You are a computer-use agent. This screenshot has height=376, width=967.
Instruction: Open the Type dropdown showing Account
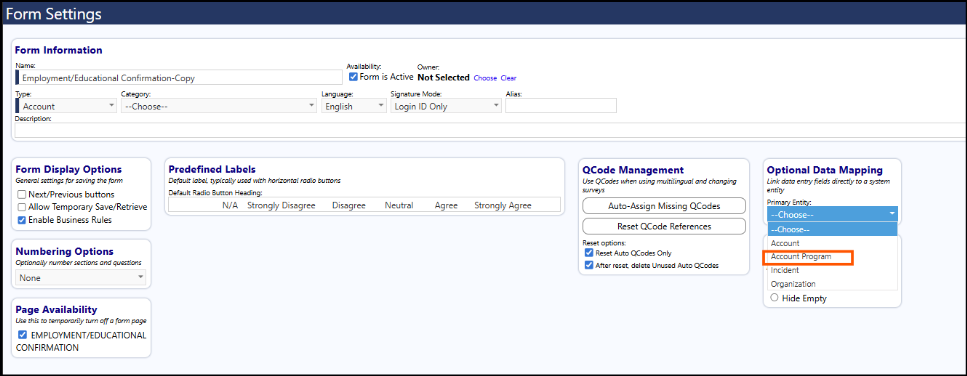[x=67, y=106]
